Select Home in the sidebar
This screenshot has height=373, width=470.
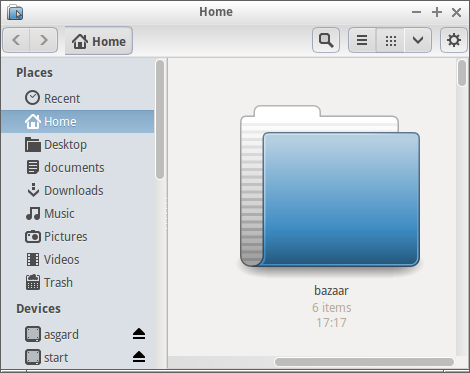pyautogui.click(x=77, y=121)
